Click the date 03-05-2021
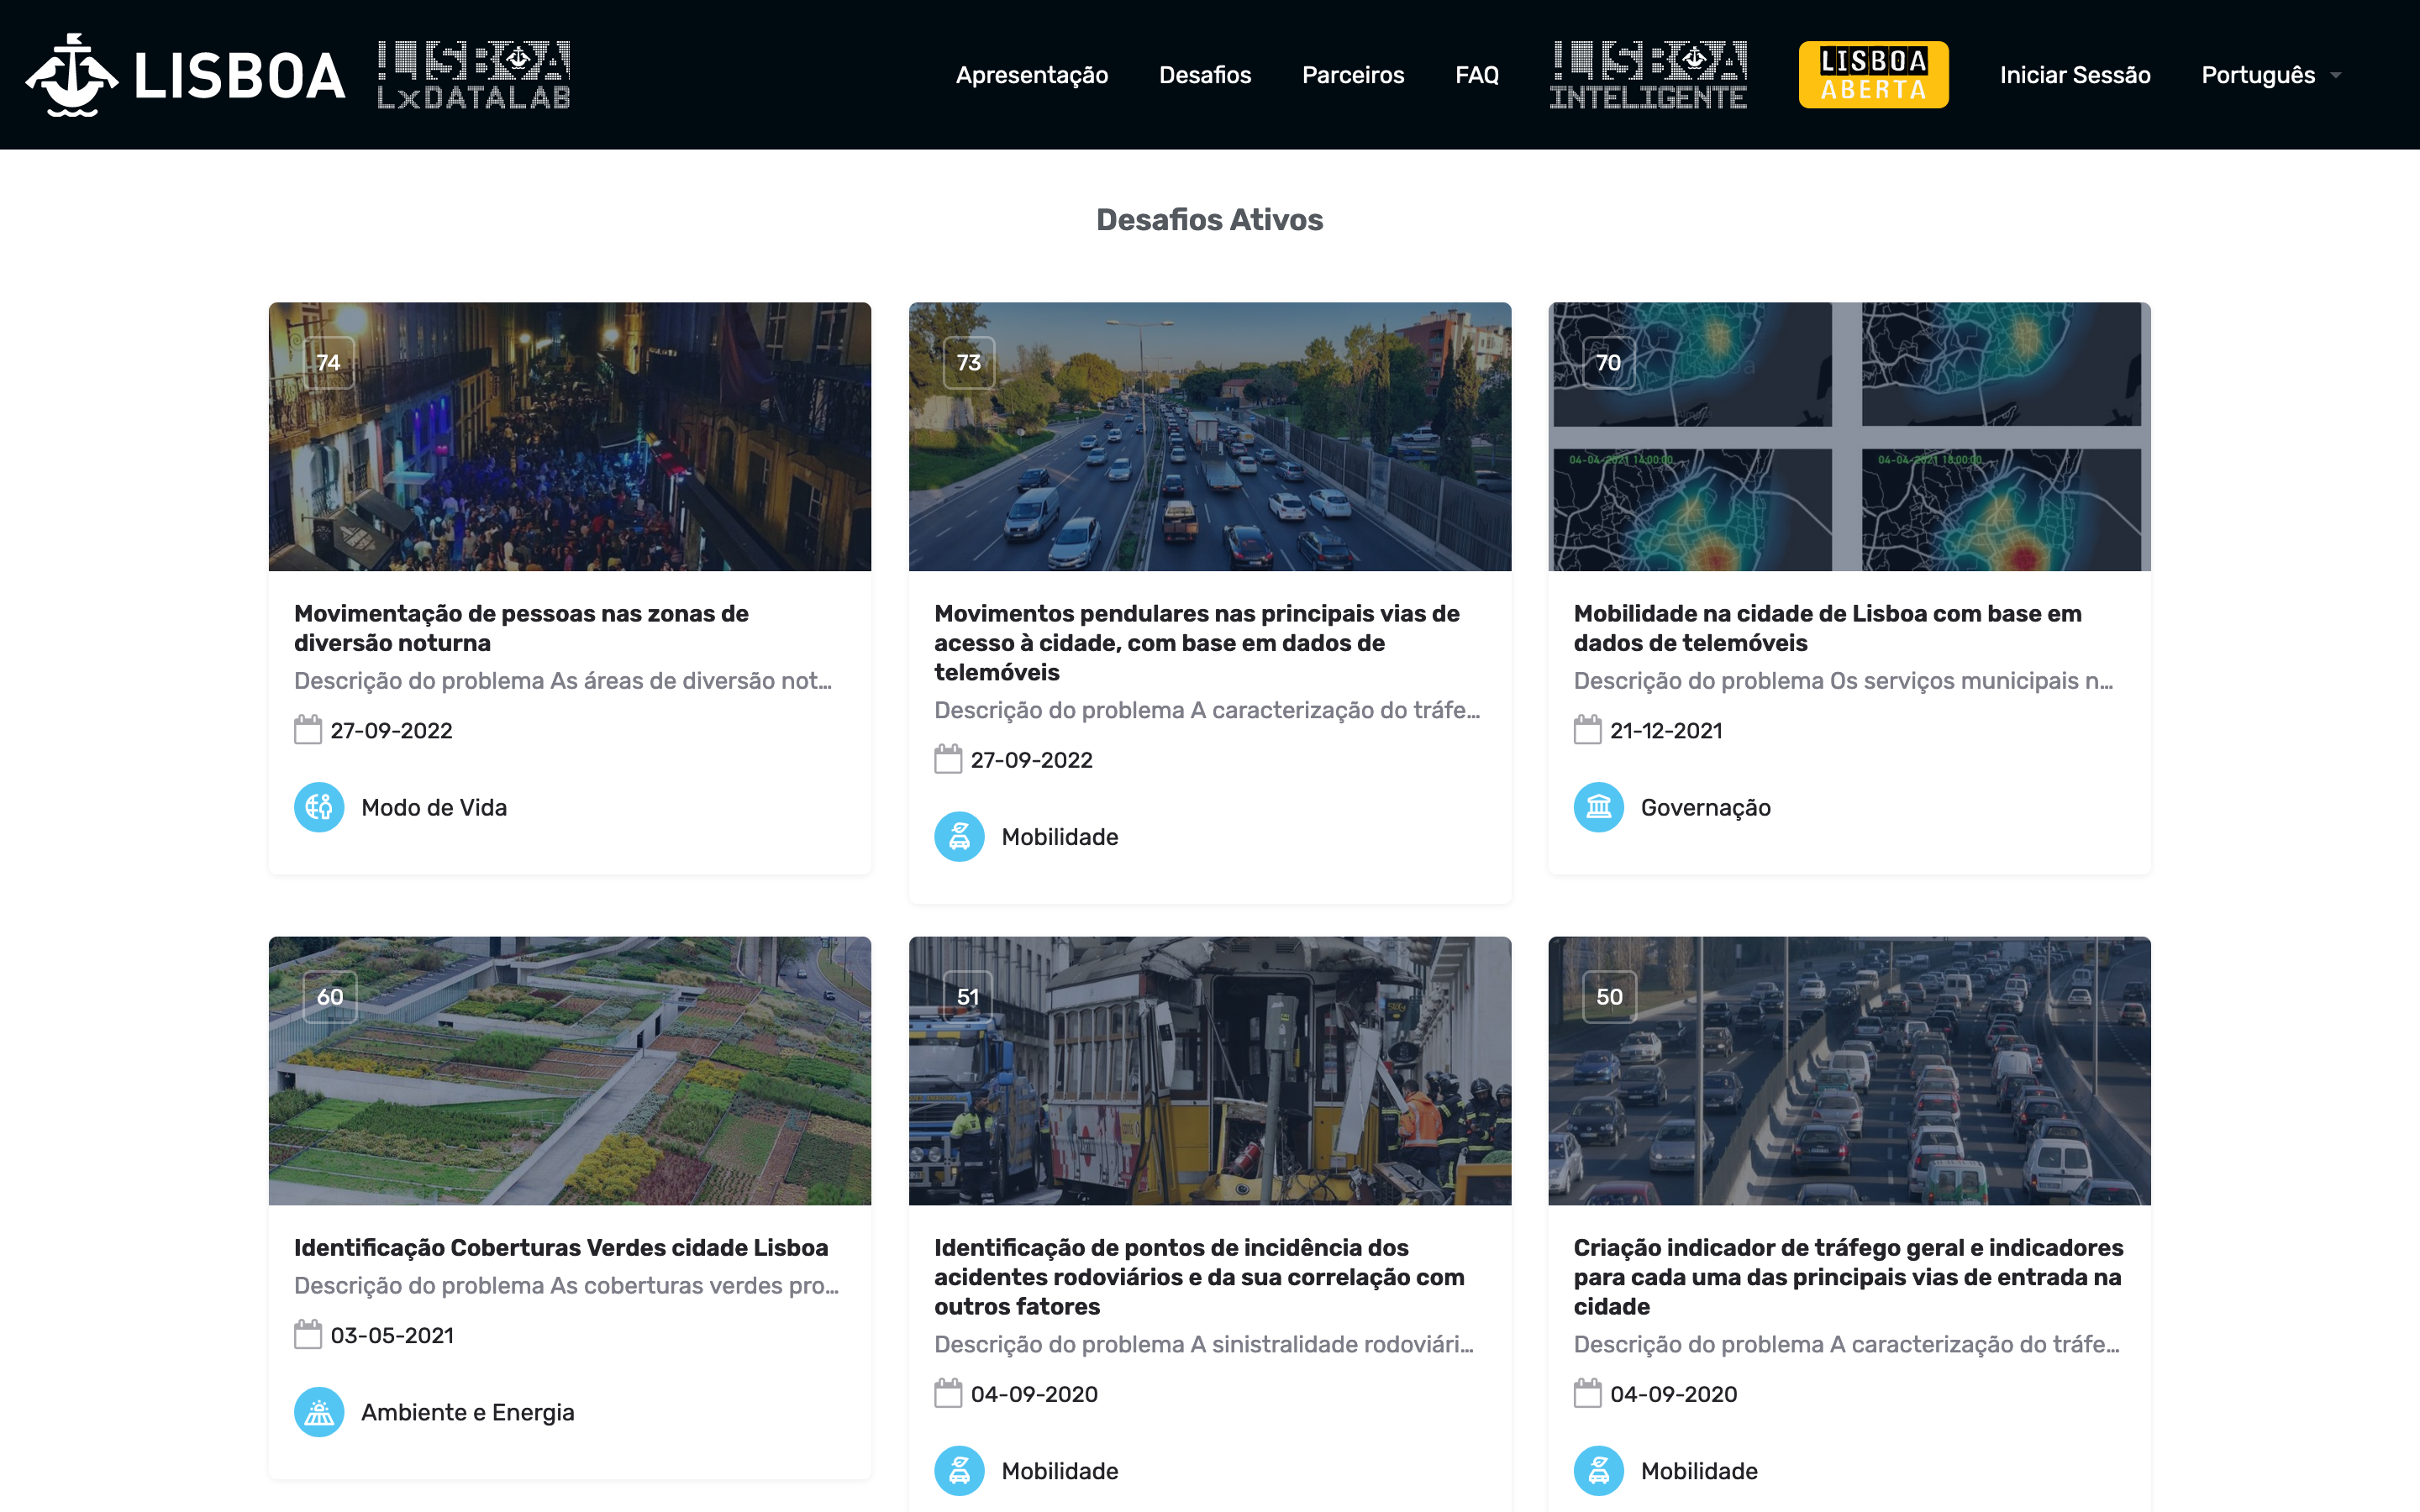 tap(392, 1335)
